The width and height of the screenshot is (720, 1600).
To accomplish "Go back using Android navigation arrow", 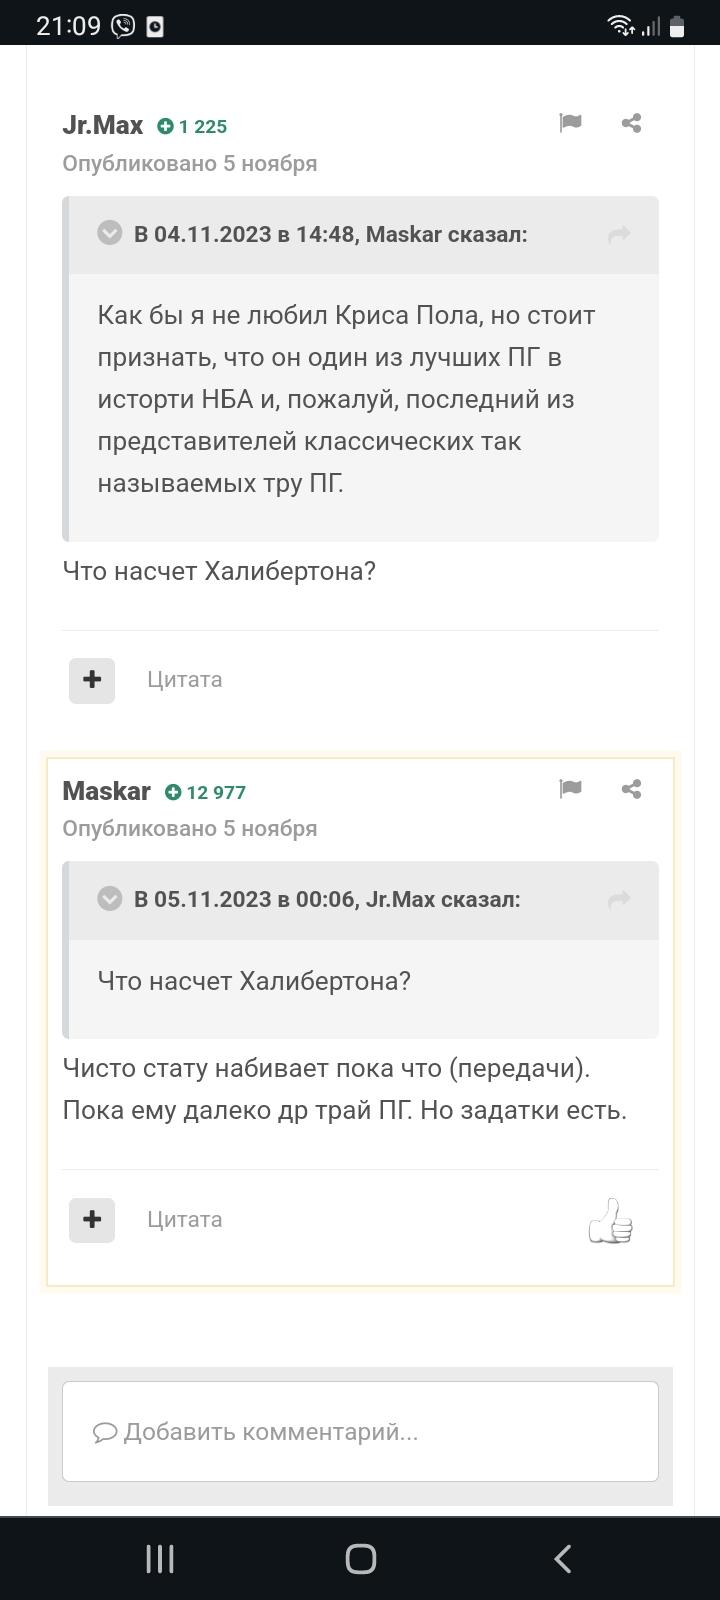I will tap(562, 1558).
